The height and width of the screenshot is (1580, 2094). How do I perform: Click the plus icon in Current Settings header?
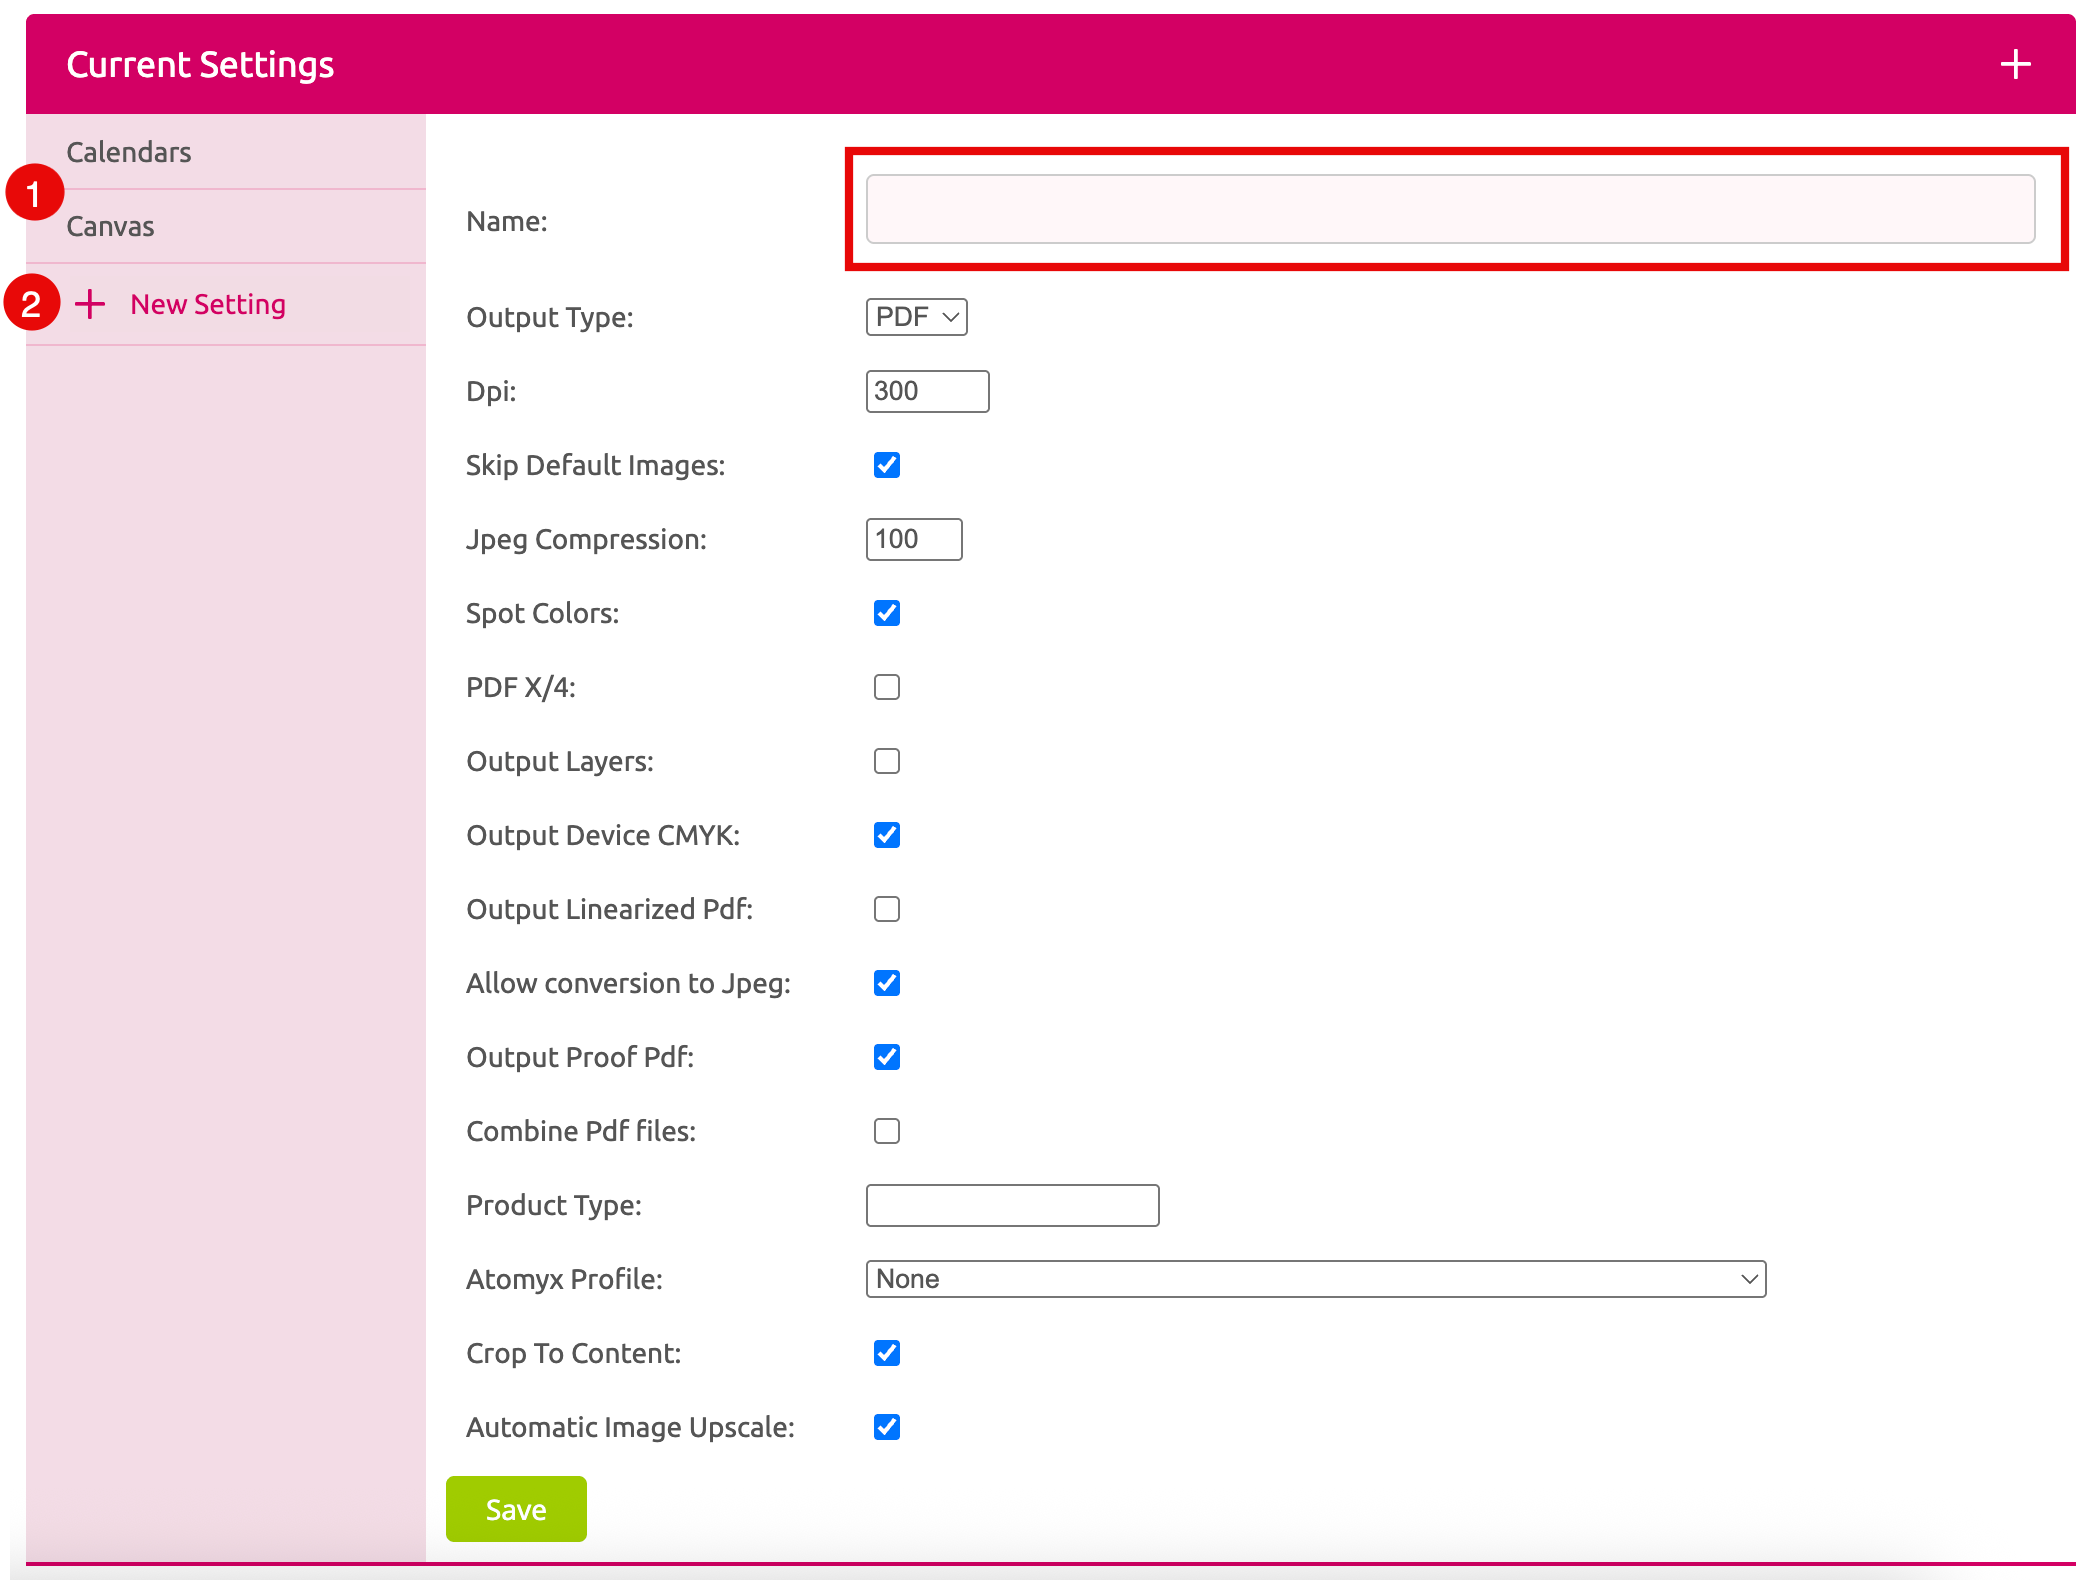point(2015,65)
